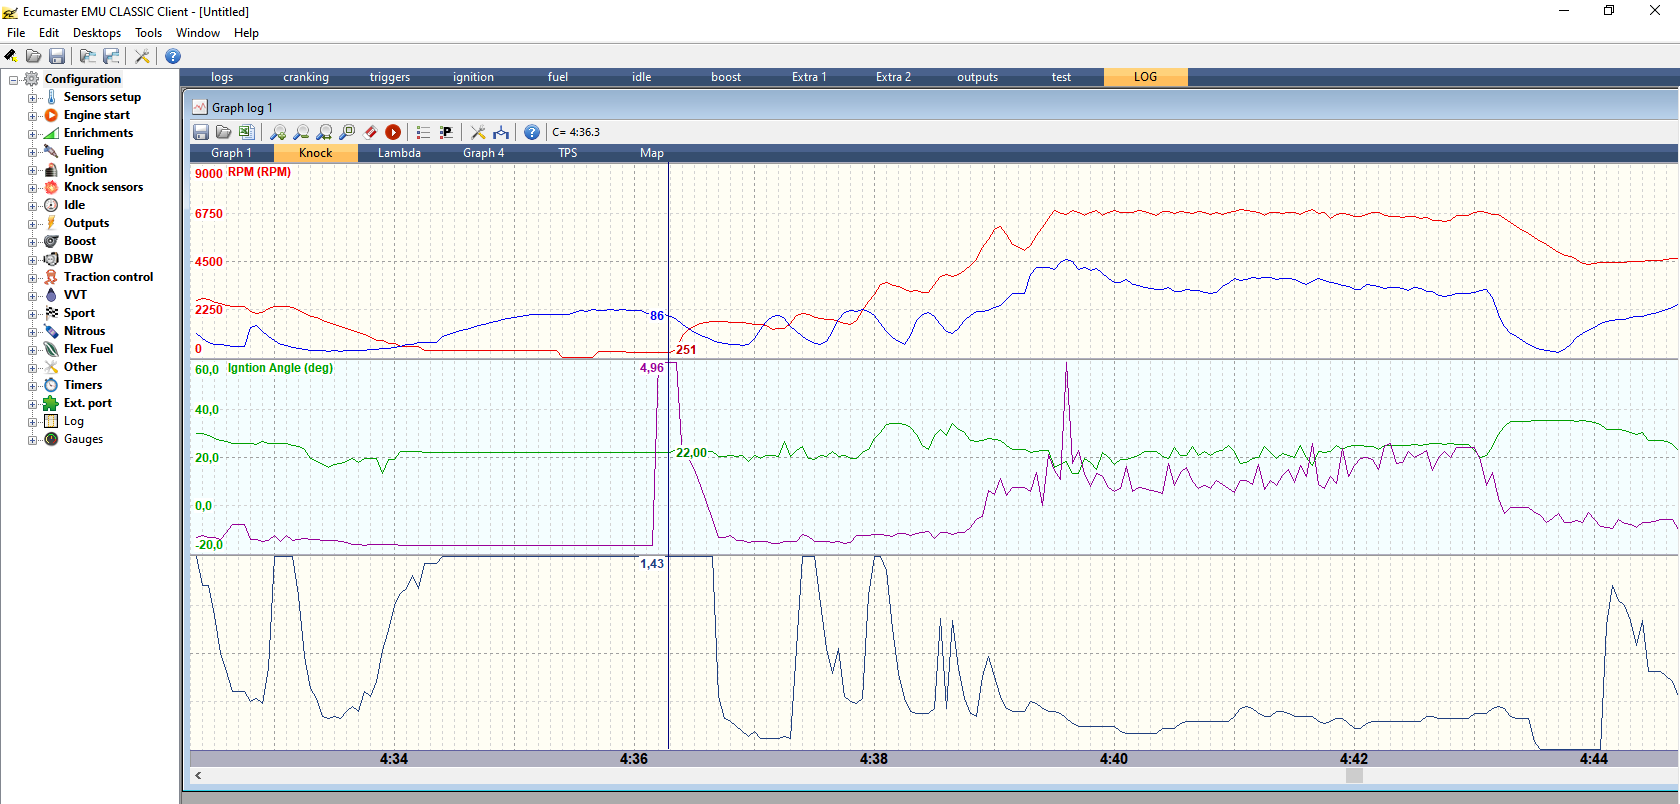Open the Edit menu
1680x804 pixels.
pyautogui.click(x=49, y=33)
